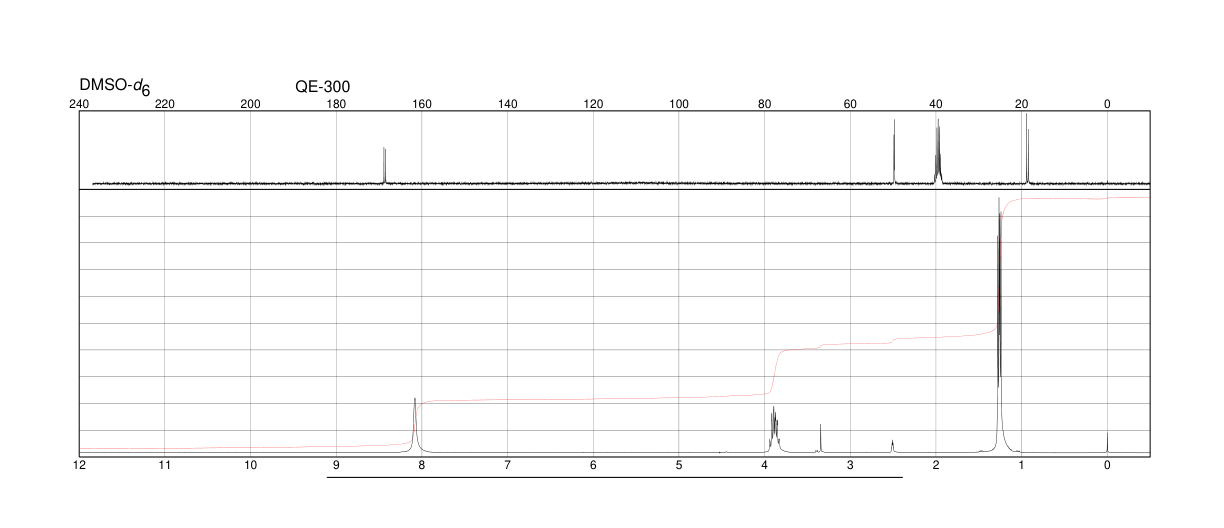The image size is (1224, 528).
Task: Select the 180 ppm carbon axis label
Action: tap(336, 104)
